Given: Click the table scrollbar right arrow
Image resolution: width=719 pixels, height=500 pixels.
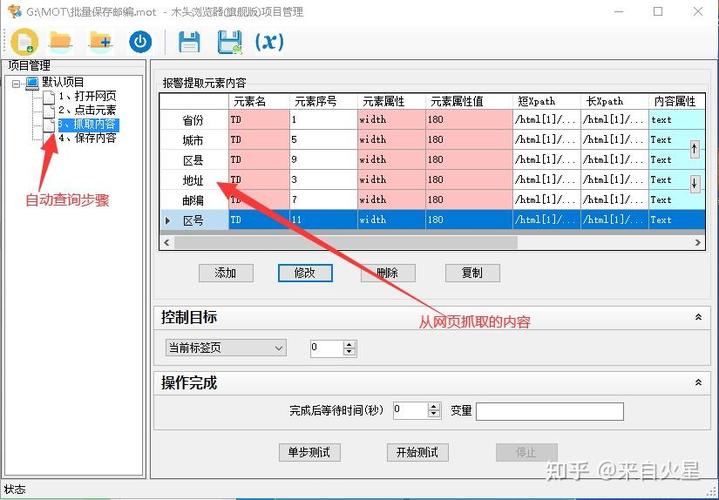Looking at the screenshot, I should 698,243.
